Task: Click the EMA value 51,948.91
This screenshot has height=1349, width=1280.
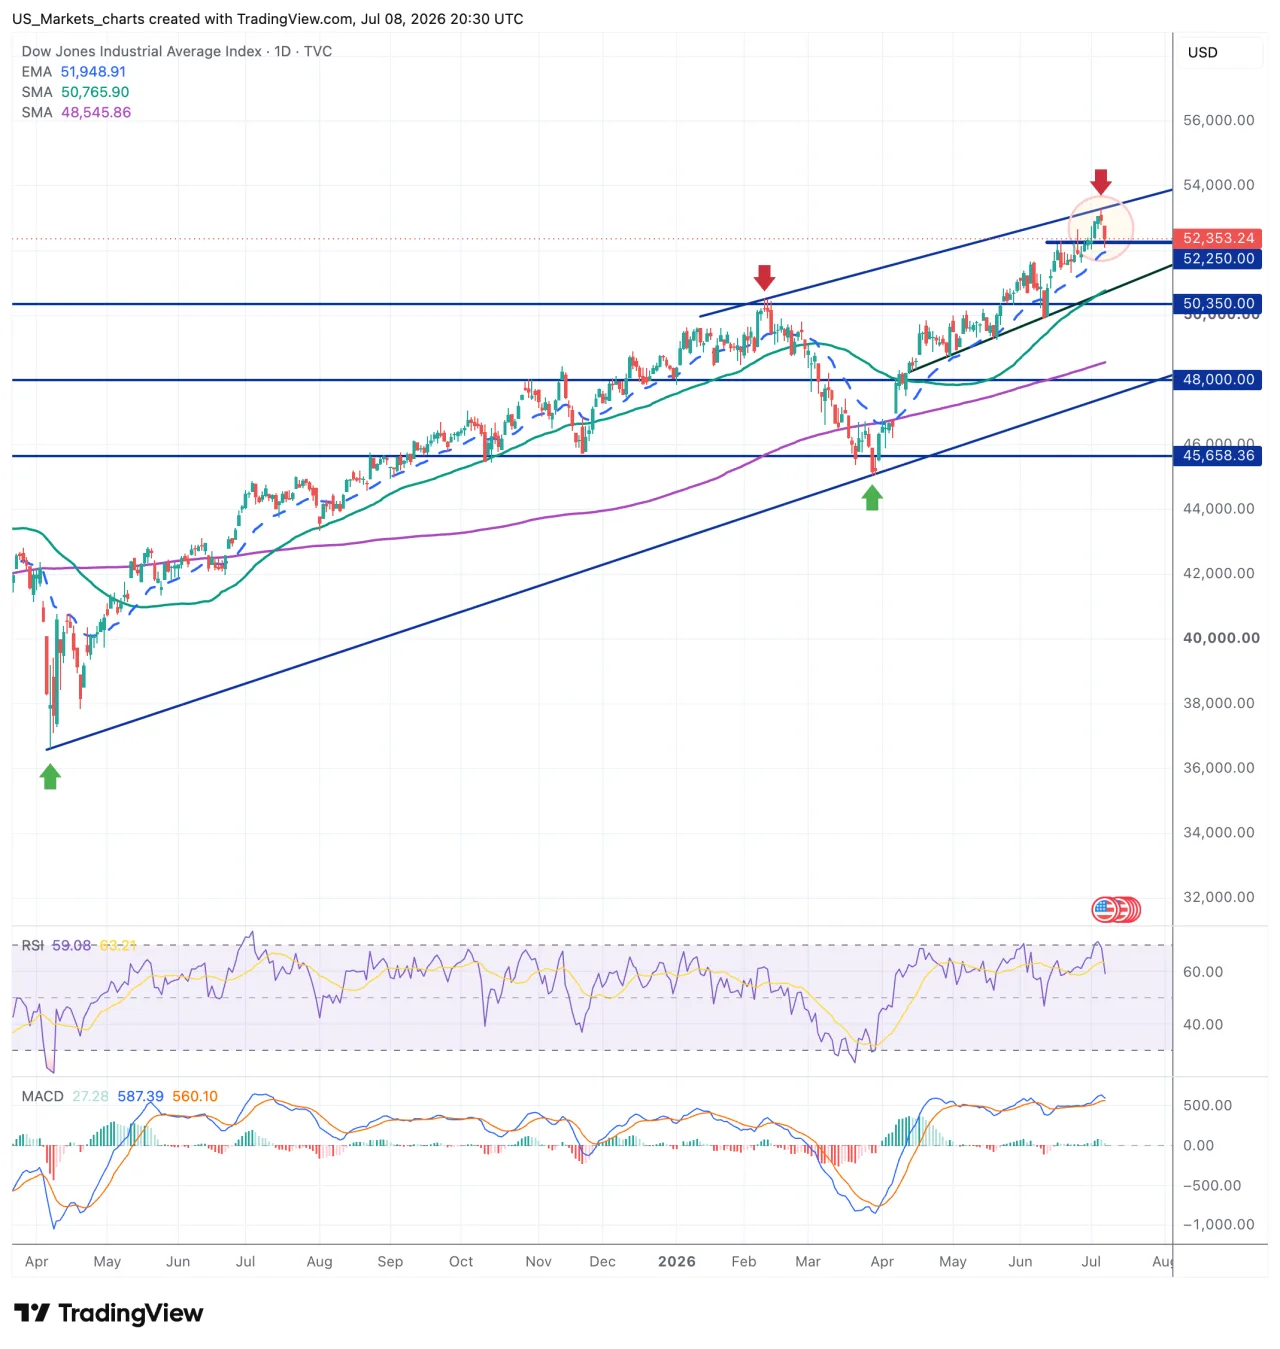Action: point(93,72)
